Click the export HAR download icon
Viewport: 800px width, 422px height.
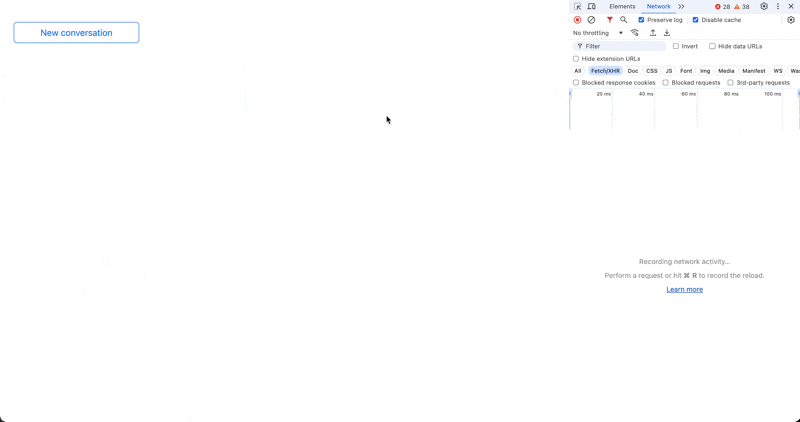[667, 33]
